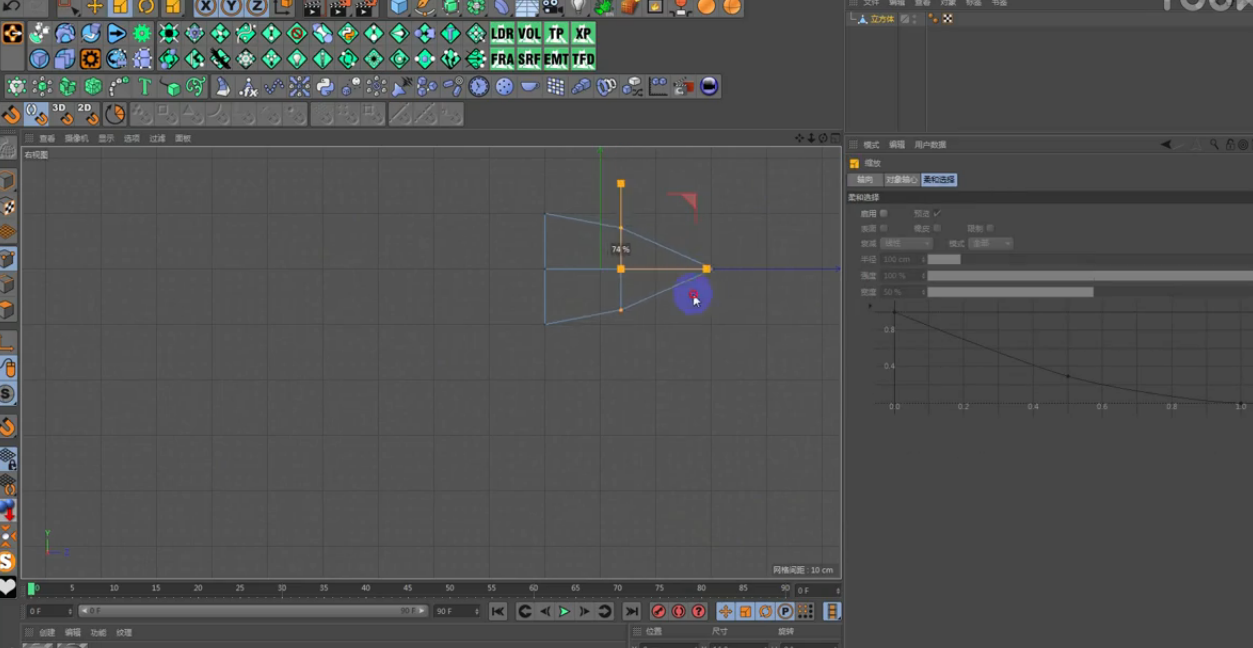Open the 衰减 falloff dropdown
Screen dimensions: 1253x648
pyautogui.click(x=906, y=243)
